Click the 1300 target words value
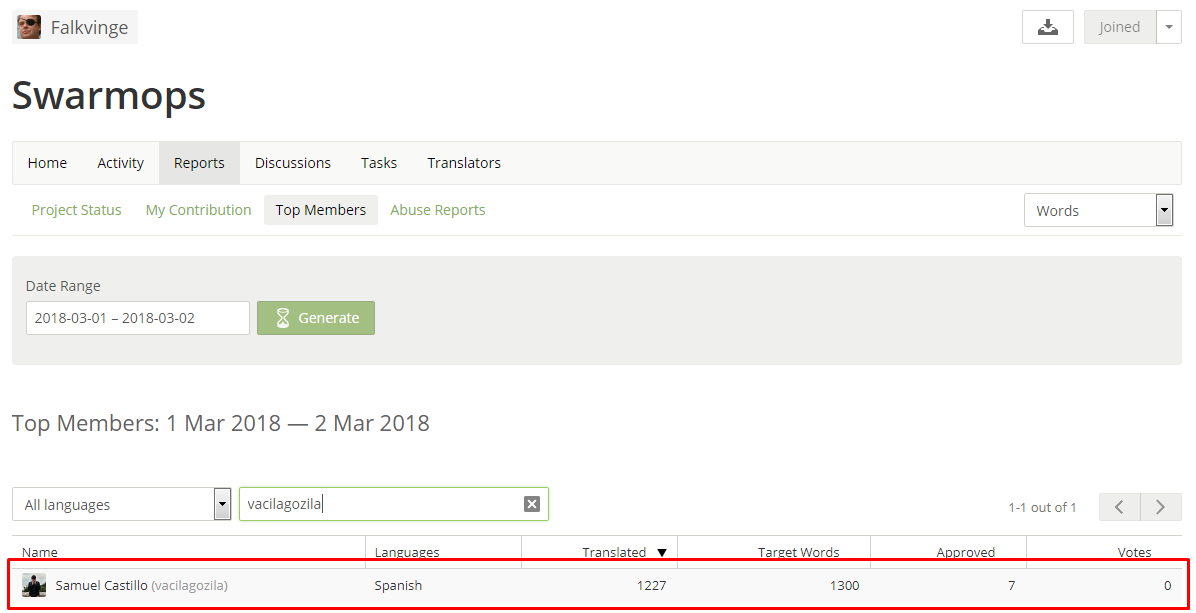Viewport: 1196px width, 613px height. 844,586
